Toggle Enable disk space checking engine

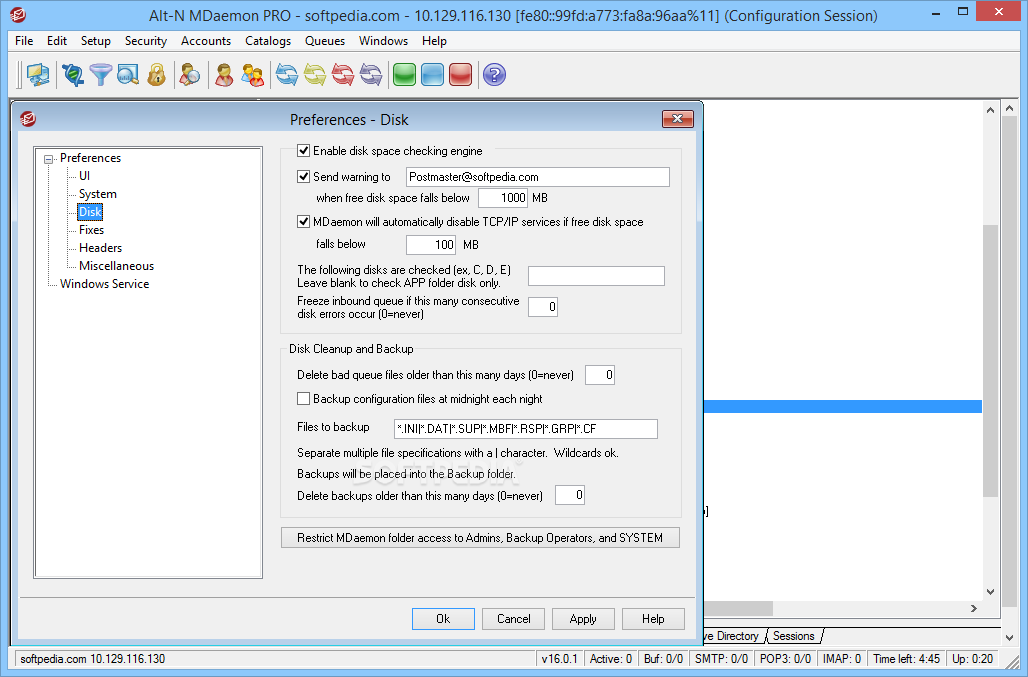coord(304,151)
